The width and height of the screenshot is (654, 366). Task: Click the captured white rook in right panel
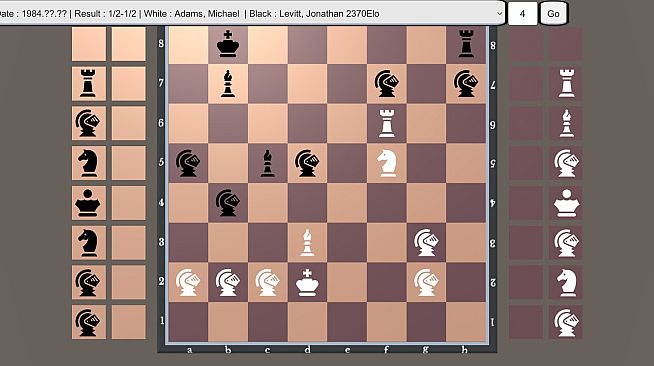tap(566, 84)
